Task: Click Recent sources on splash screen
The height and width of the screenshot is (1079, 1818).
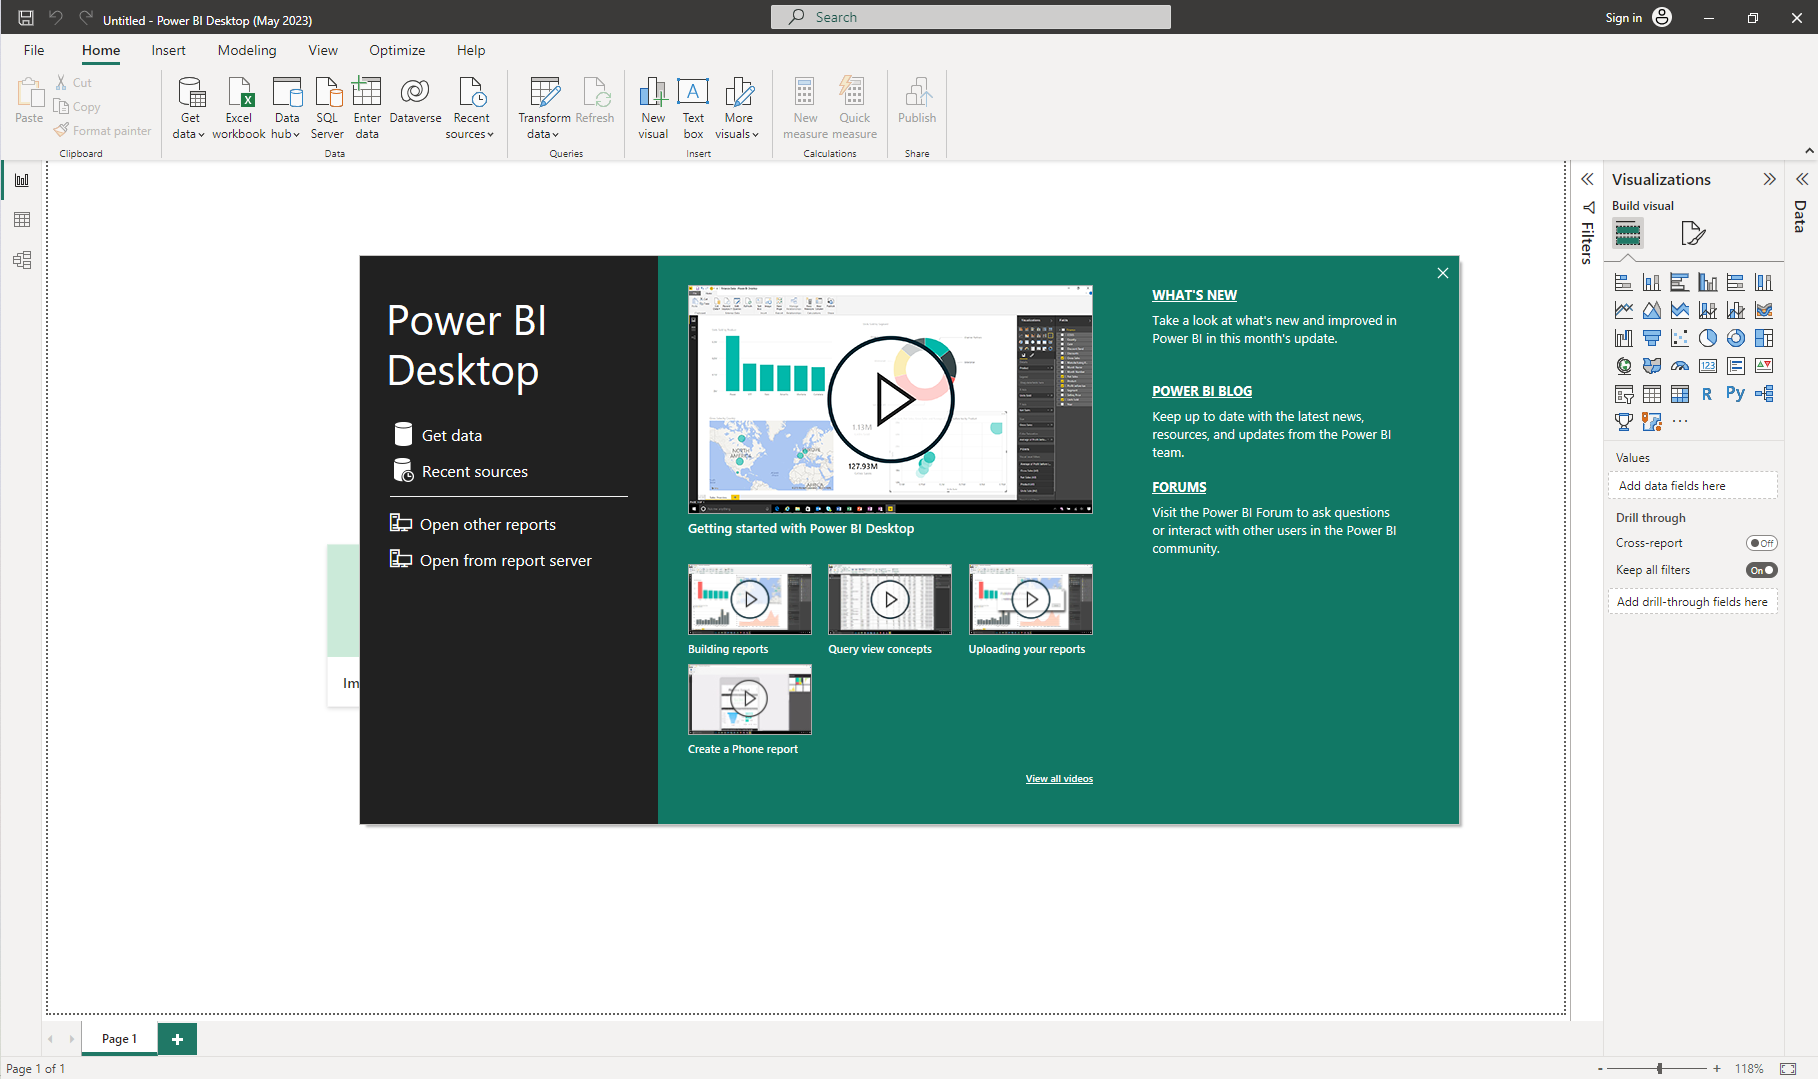Action: tap(461, 471)
